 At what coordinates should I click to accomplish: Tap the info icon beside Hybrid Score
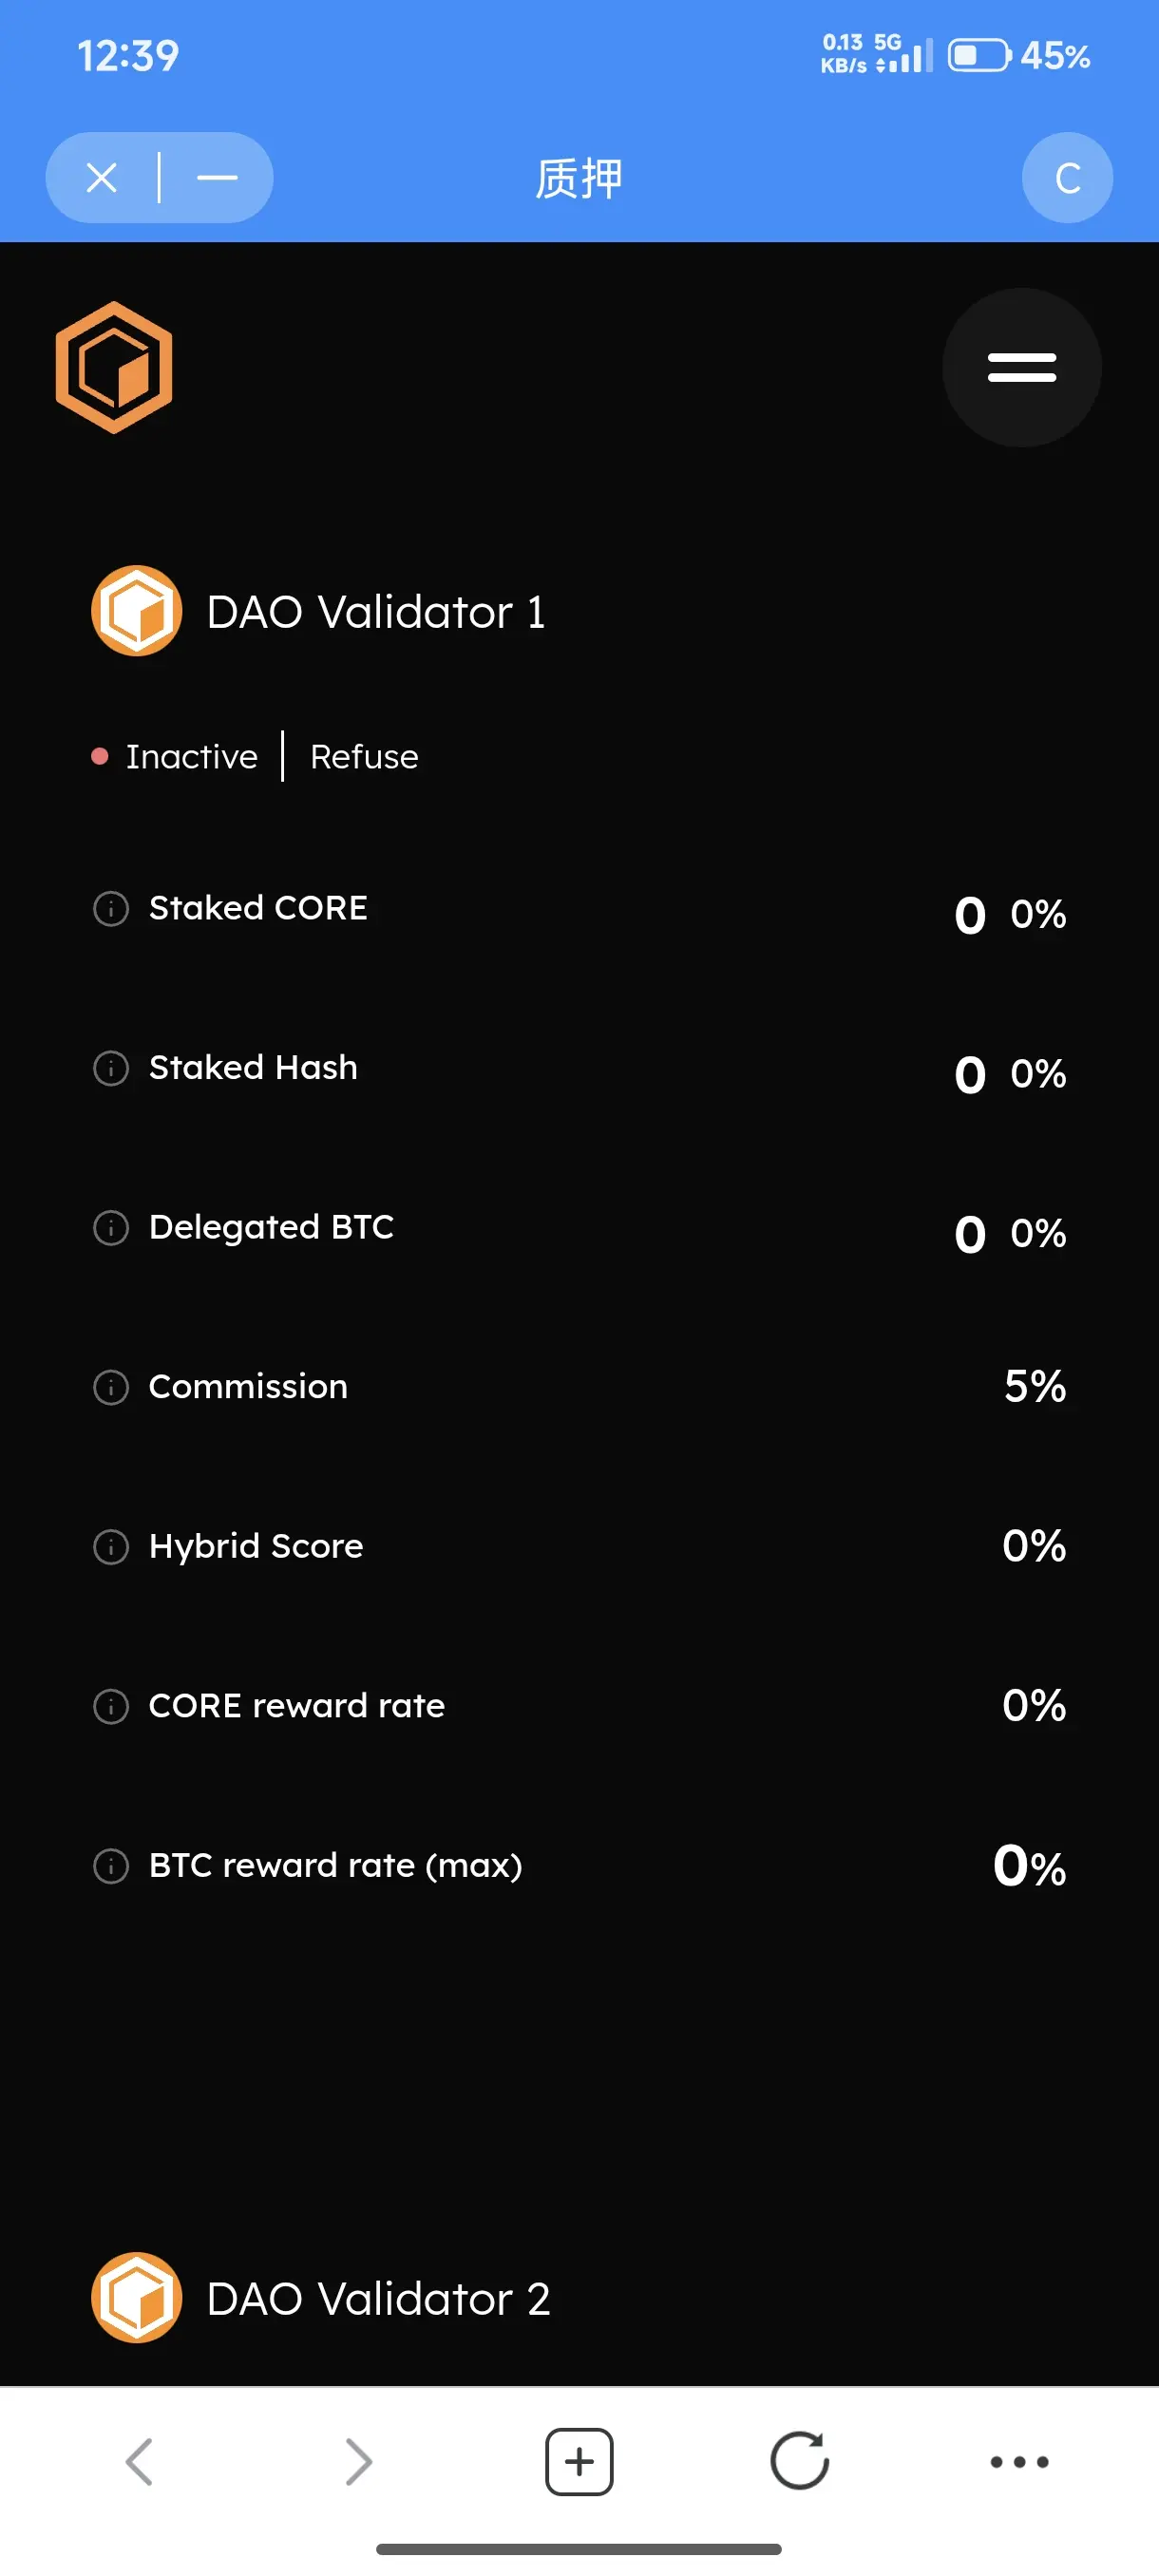111,1547
